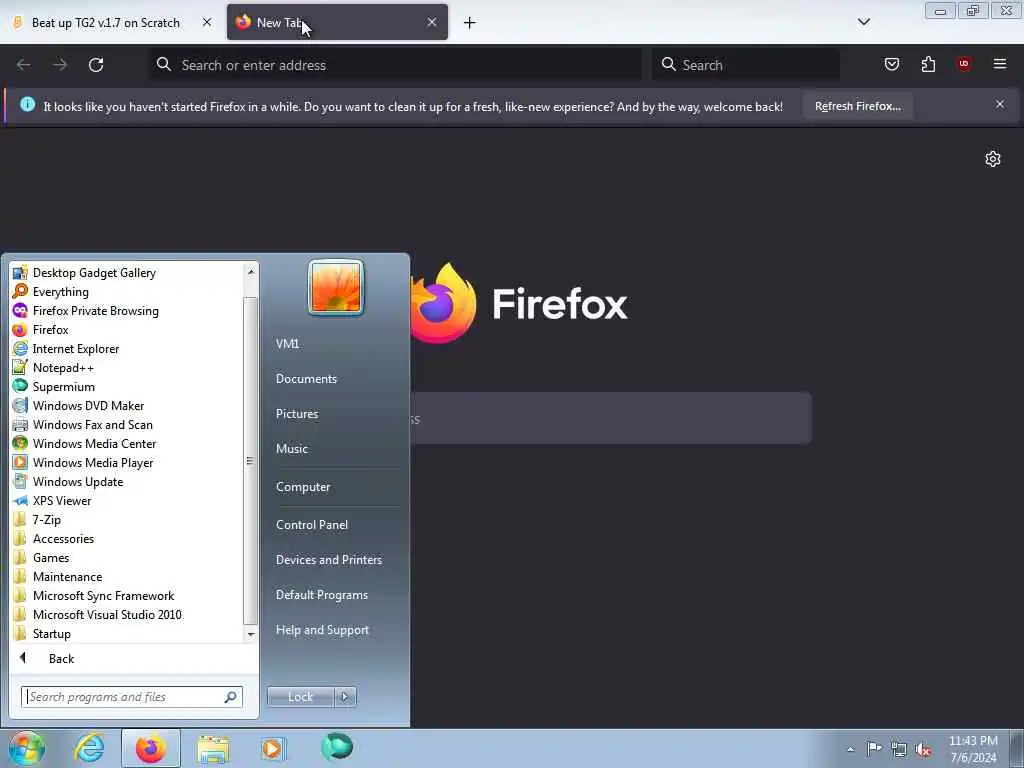Open shutdown options arrow beside Lock
Screen dimensions: 1024x768
(x=345, y=697)
